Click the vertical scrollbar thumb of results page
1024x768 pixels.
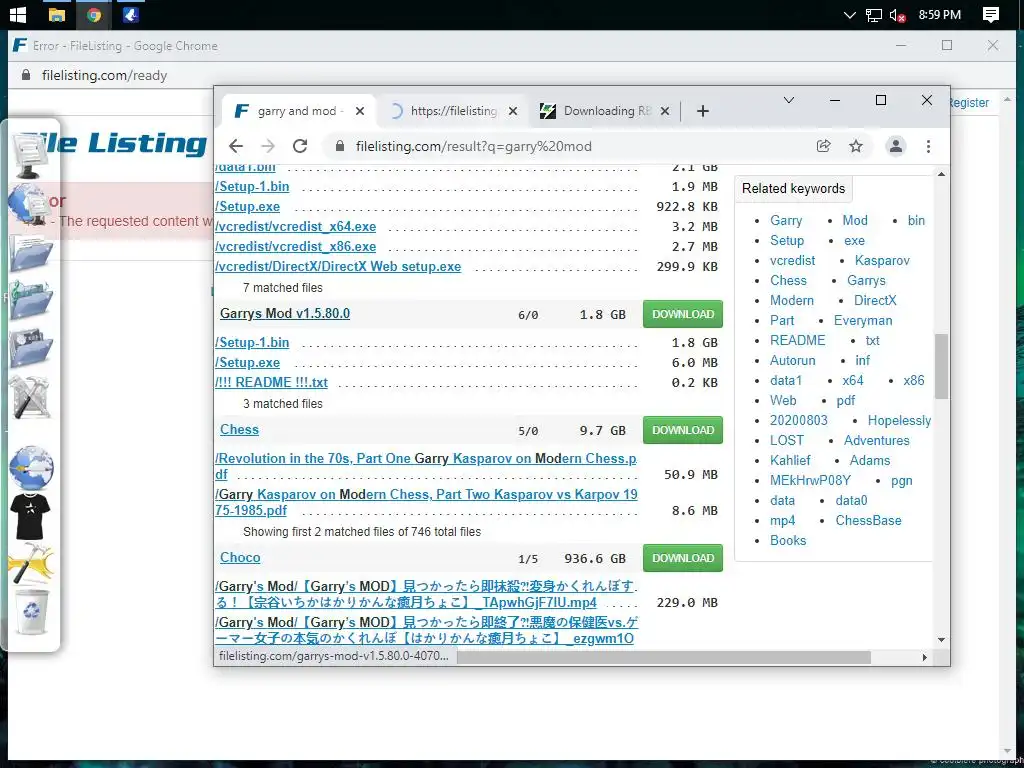point(941,366)
